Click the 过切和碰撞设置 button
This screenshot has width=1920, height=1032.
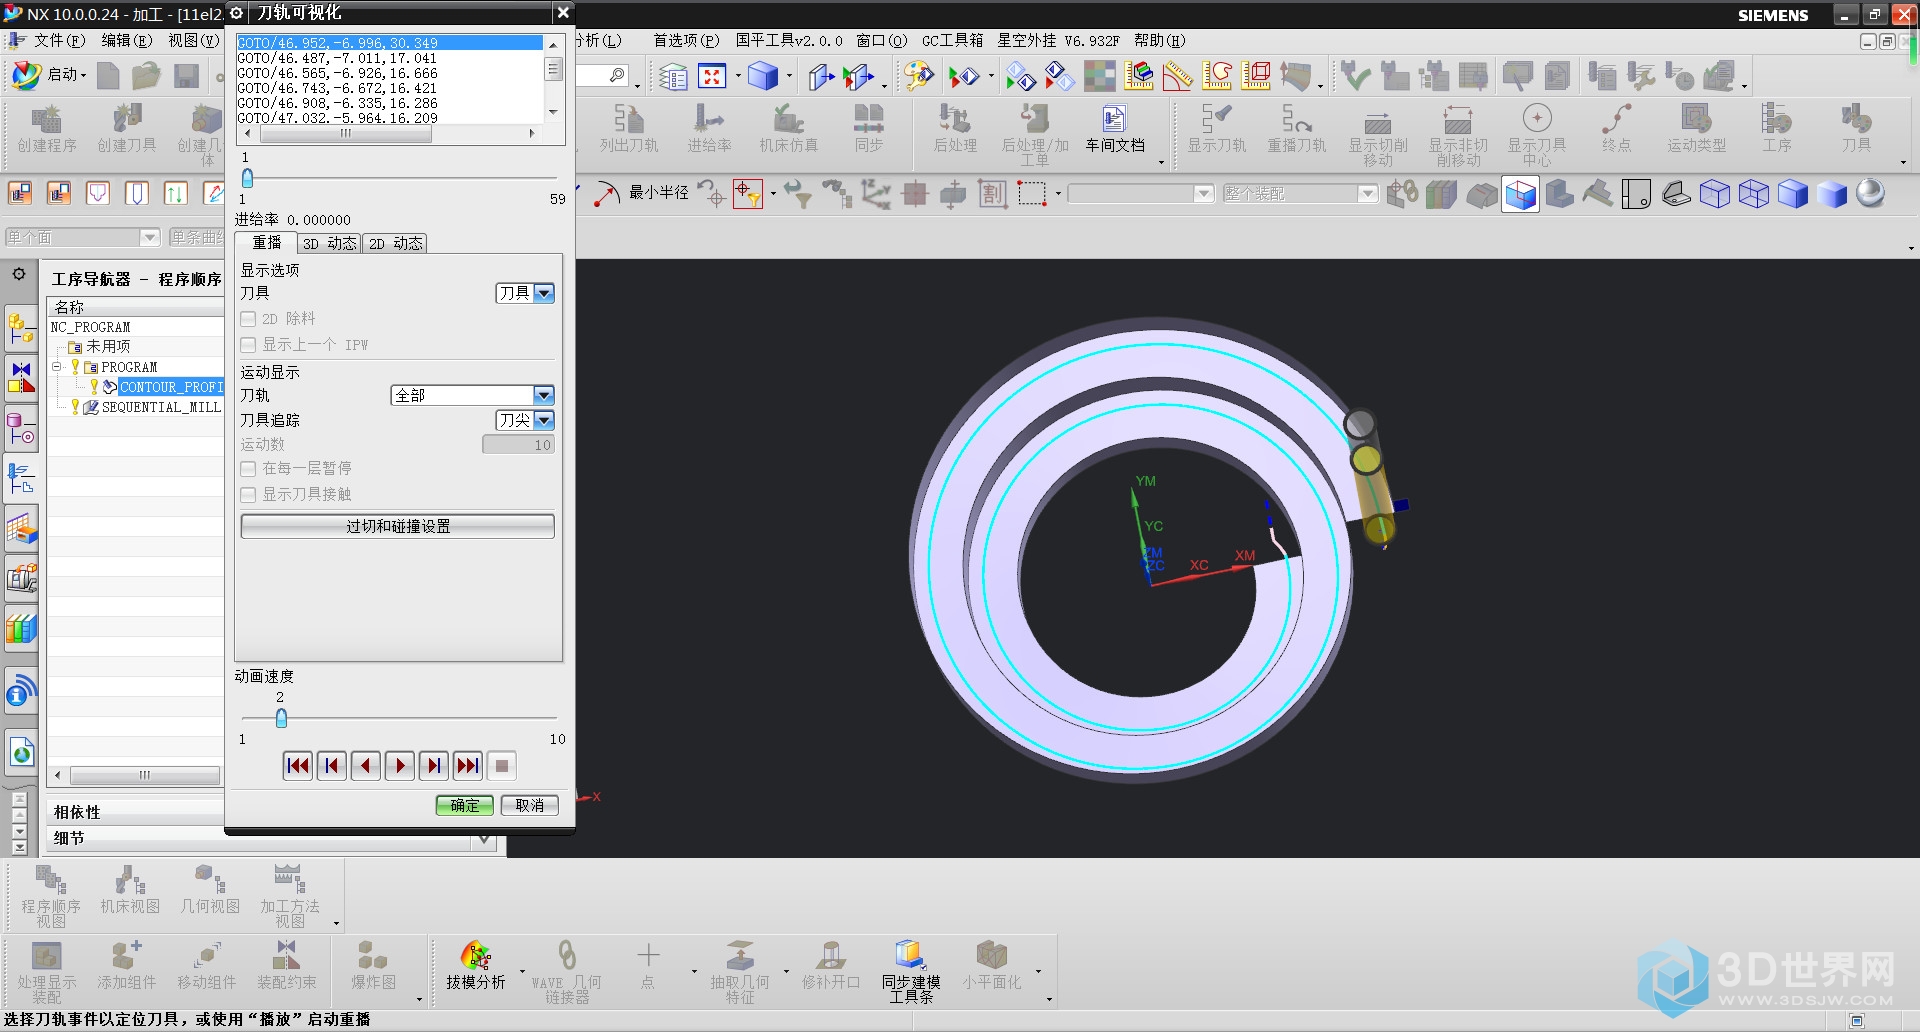[x=398, y=526]
